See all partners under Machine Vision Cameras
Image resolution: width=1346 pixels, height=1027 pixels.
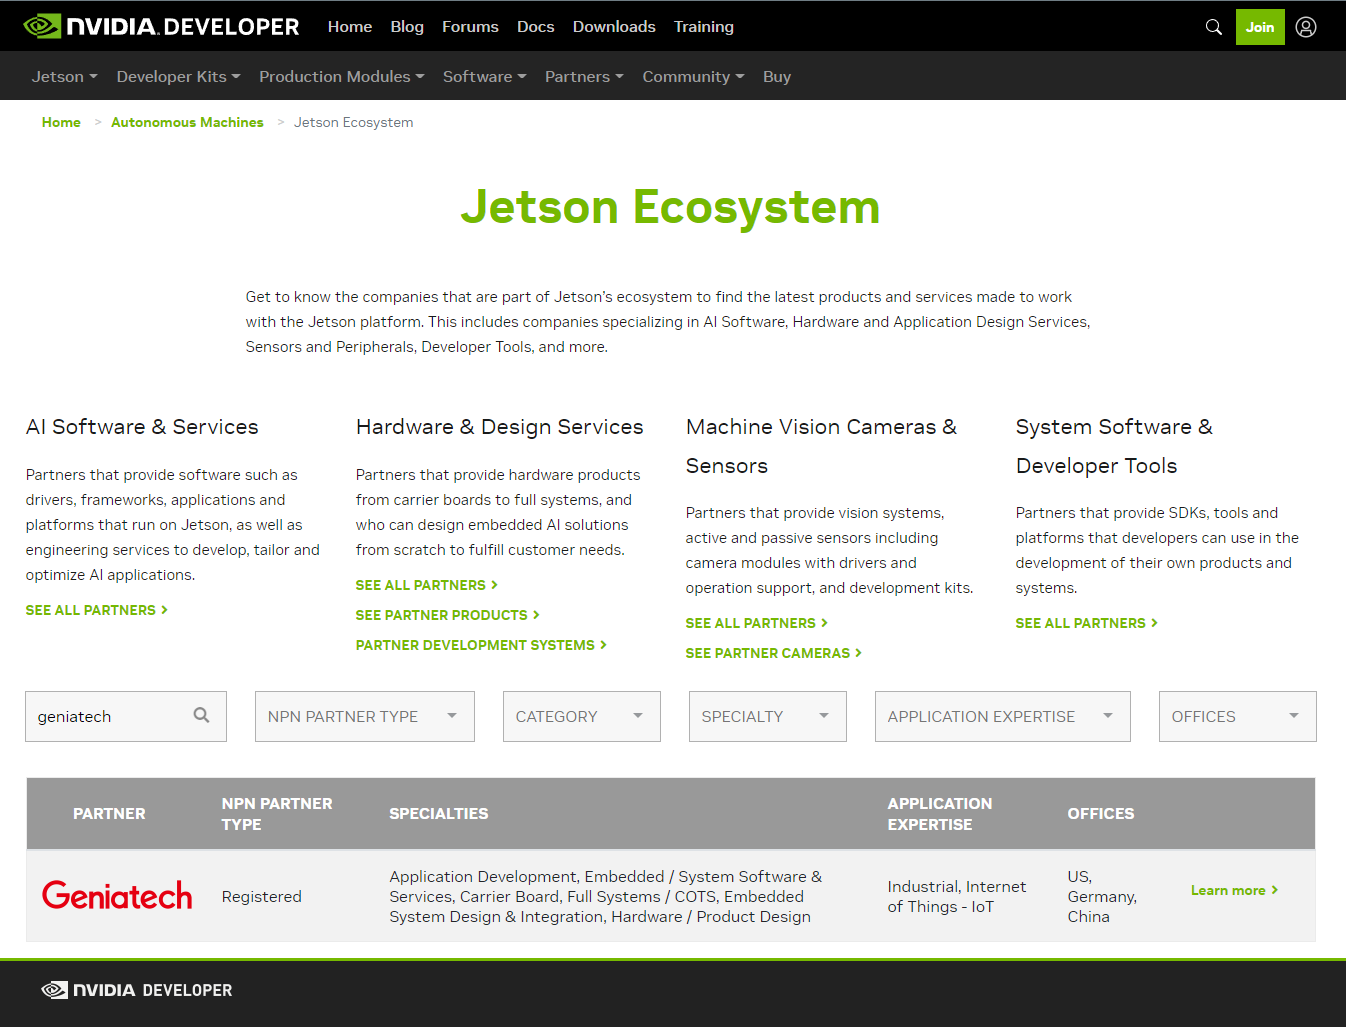point(757,623)
